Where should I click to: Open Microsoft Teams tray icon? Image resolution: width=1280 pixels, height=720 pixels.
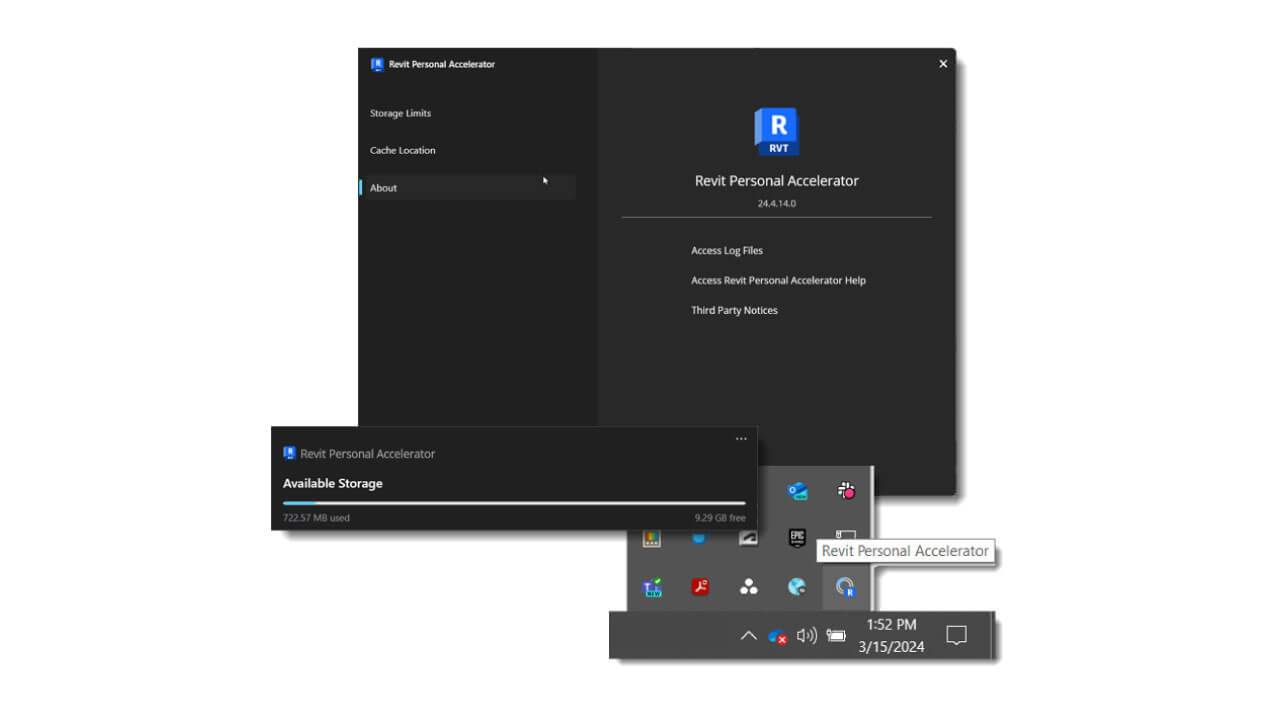[x=652, y=587]
